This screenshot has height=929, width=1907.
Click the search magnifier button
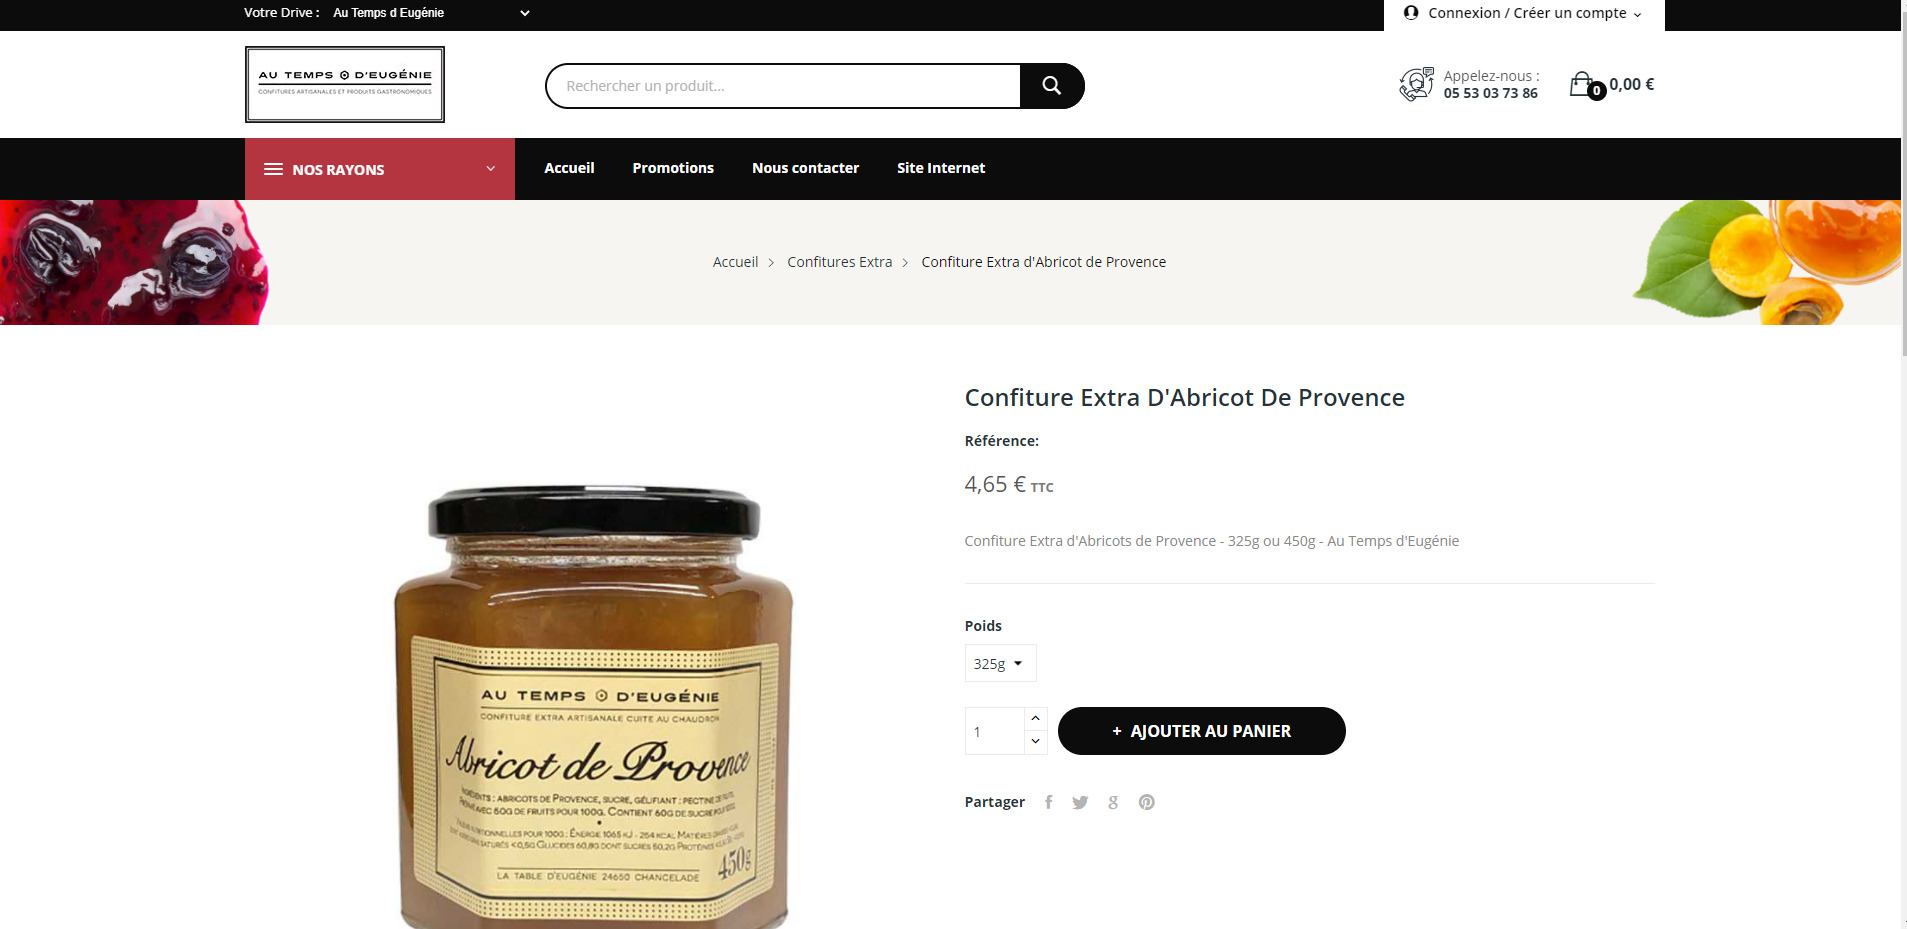tap(1051, 86)
